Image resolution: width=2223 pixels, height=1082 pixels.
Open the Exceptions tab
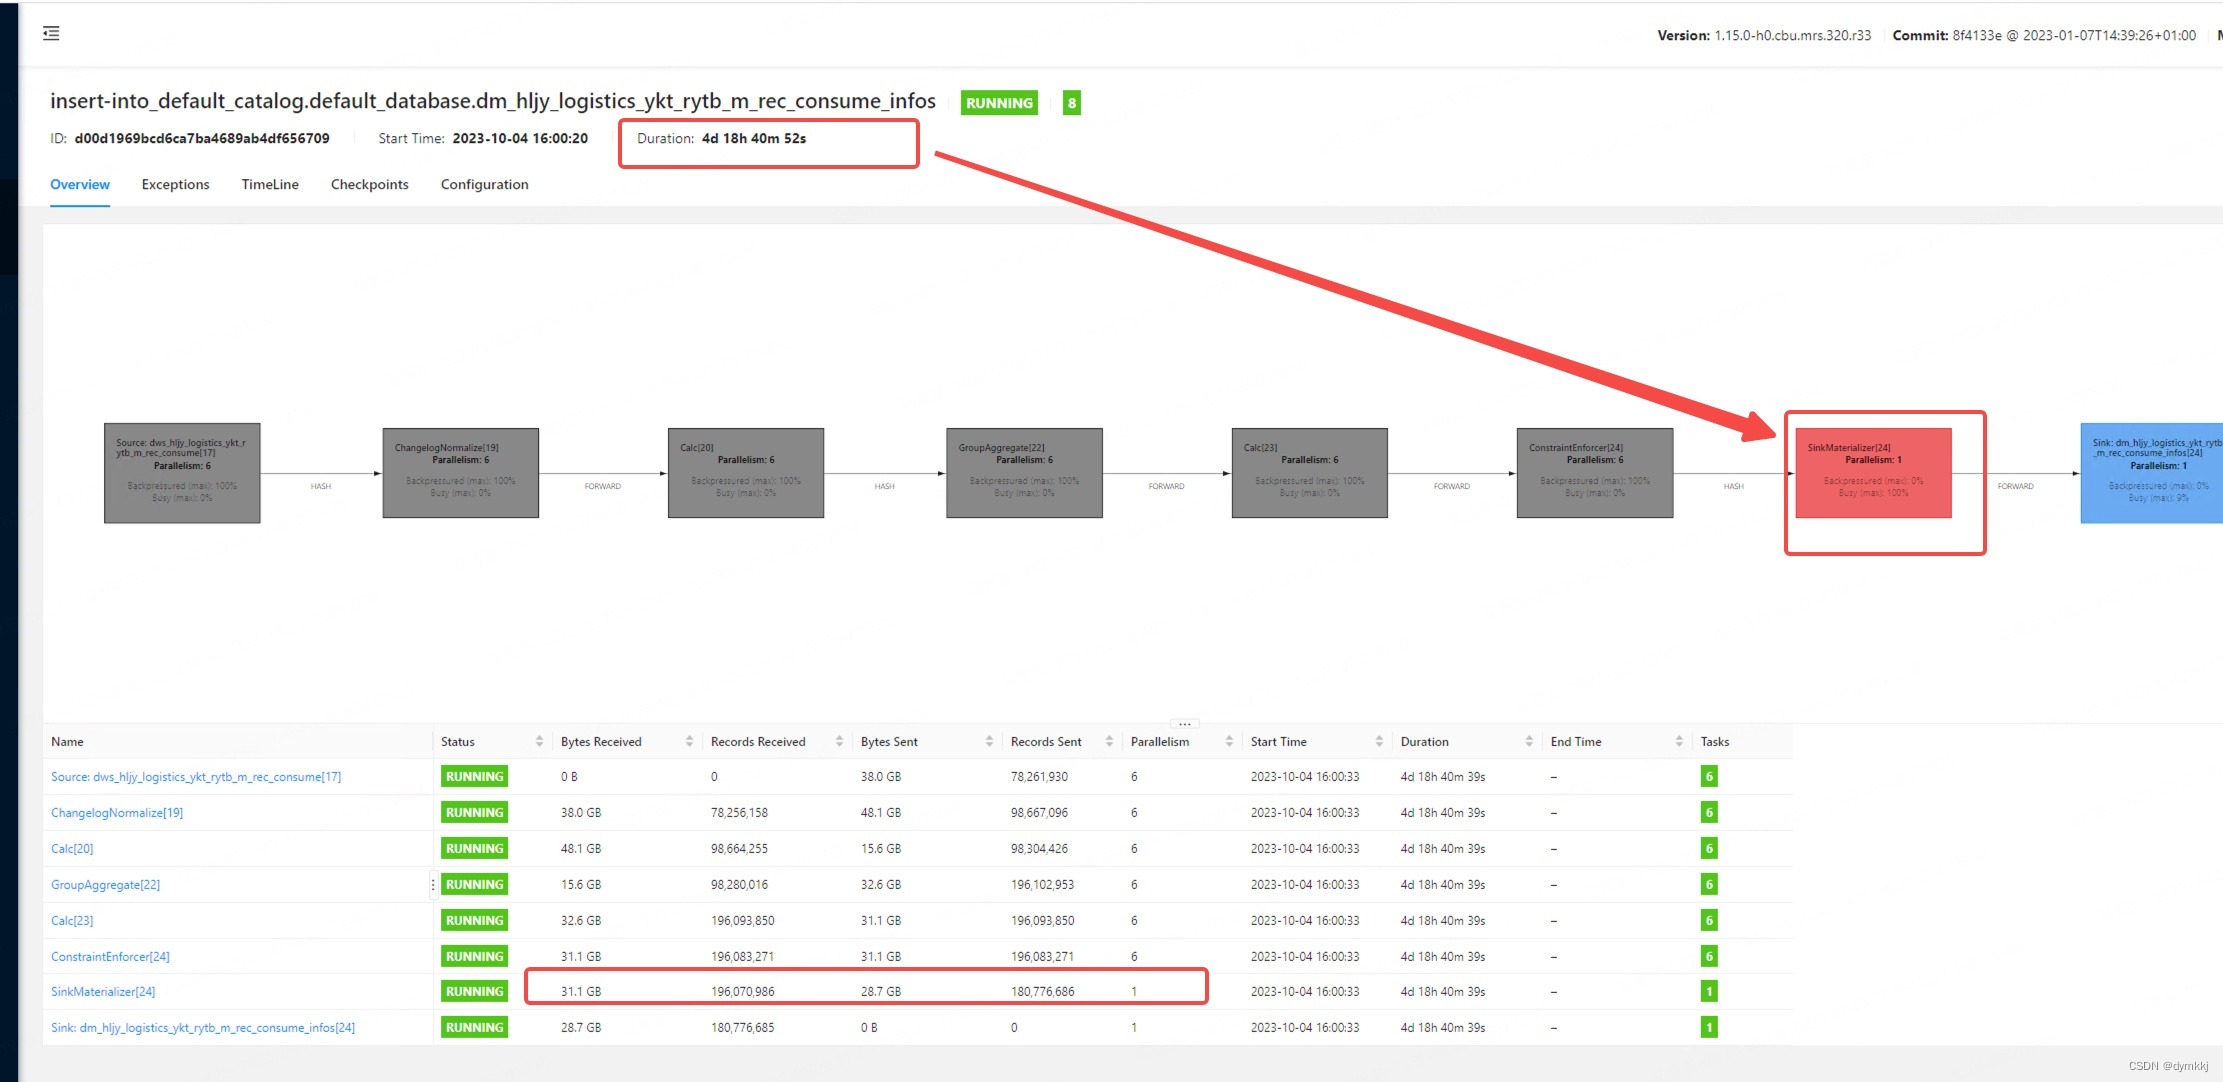(175, 184)
